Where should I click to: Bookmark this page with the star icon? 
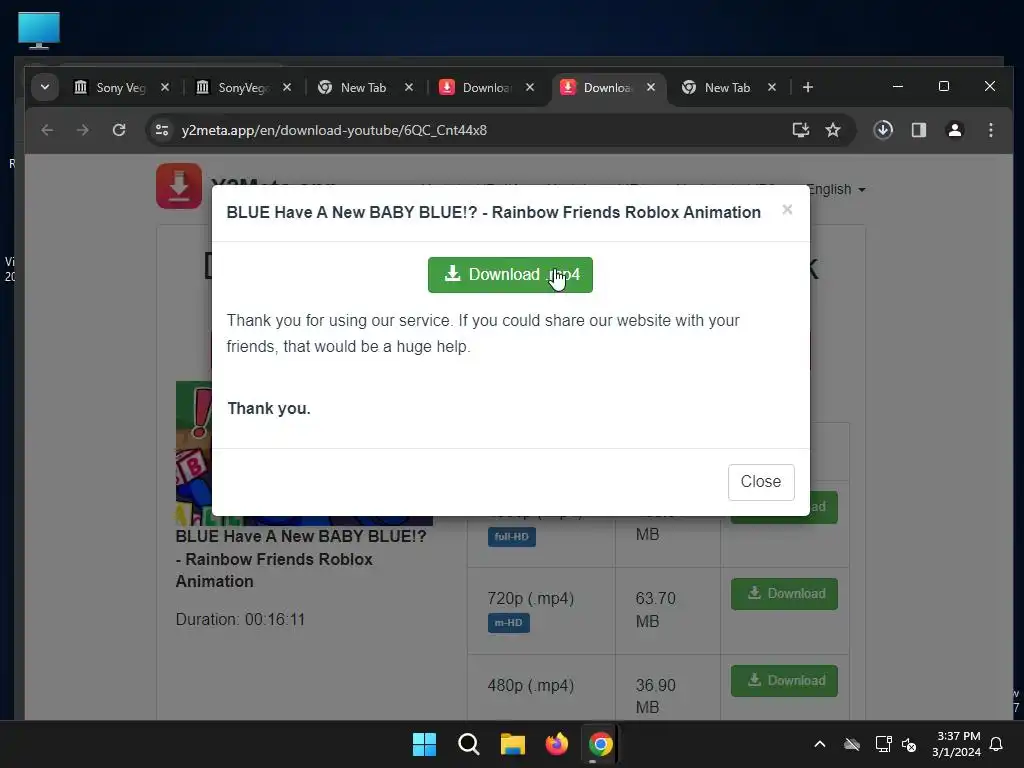tap(833, 130)
